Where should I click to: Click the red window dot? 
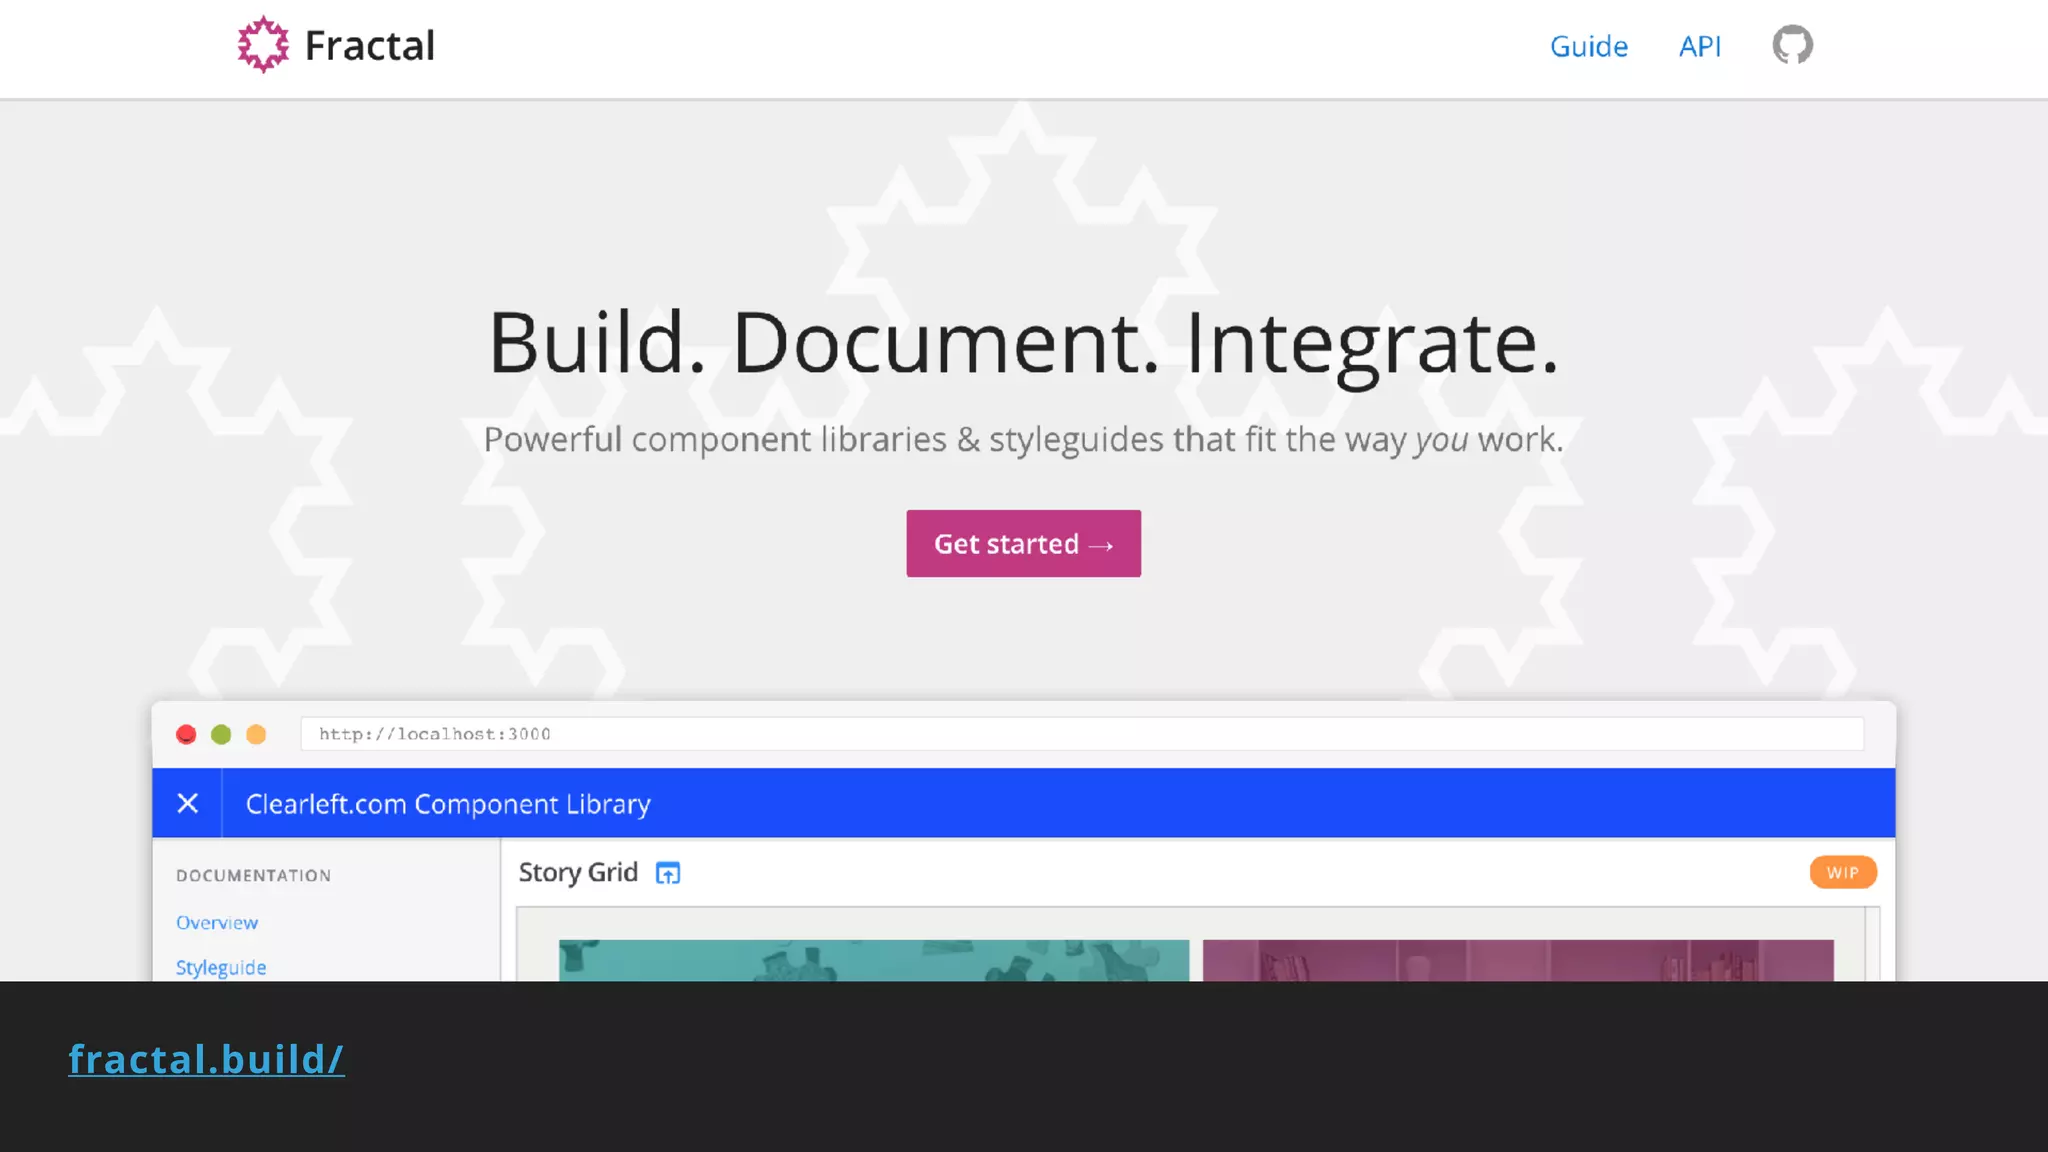(186, 735)
